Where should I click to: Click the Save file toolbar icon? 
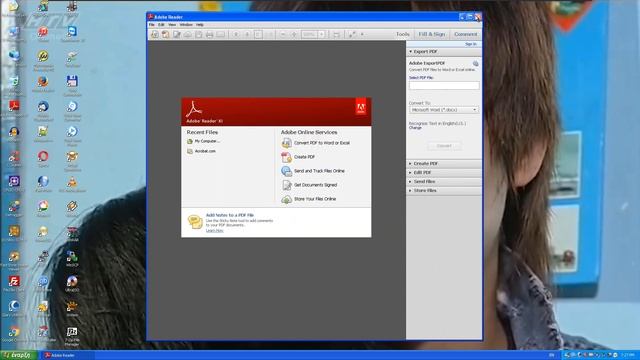pyautogui.click(x=198, y=35)
